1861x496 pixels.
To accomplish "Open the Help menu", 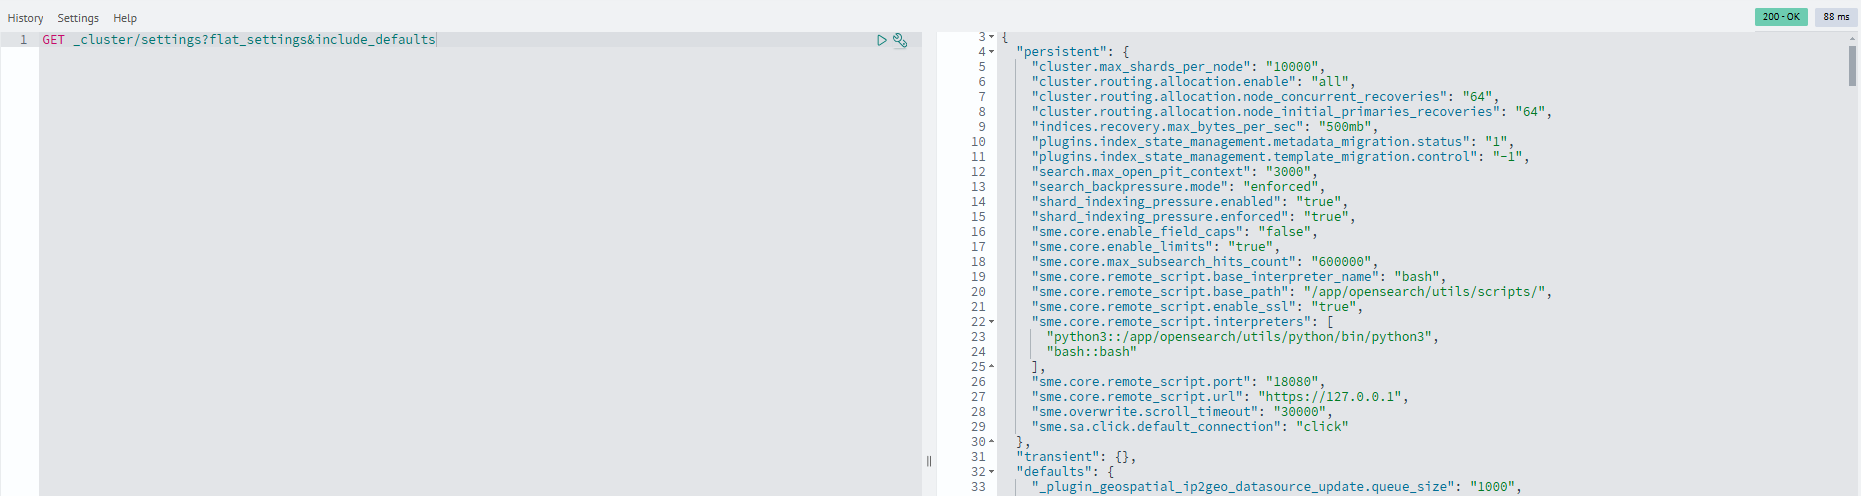I will pyautogui.click(x=125, y=18).
